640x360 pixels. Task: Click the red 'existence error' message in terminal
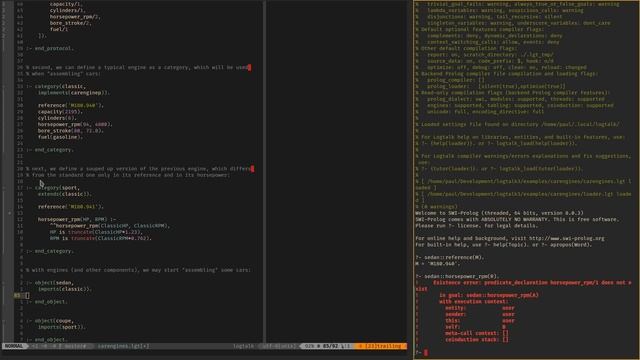(523, 285)
